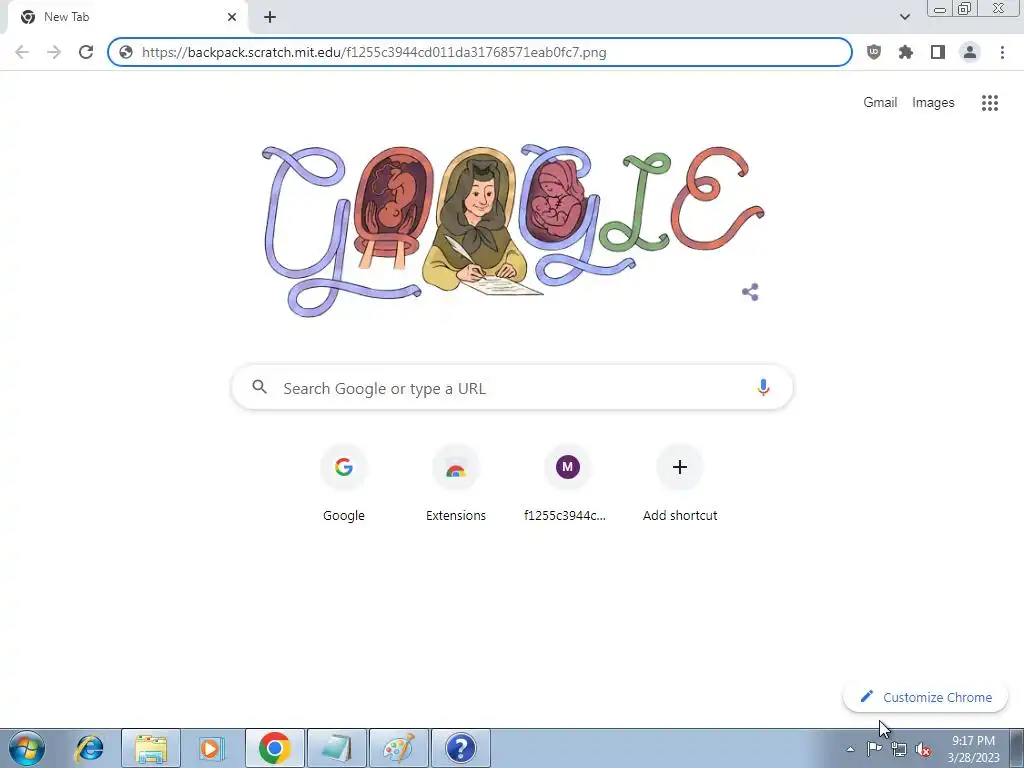Click the muted volume tray icon
Screen dimensions: 1024x768
(923, 749)
